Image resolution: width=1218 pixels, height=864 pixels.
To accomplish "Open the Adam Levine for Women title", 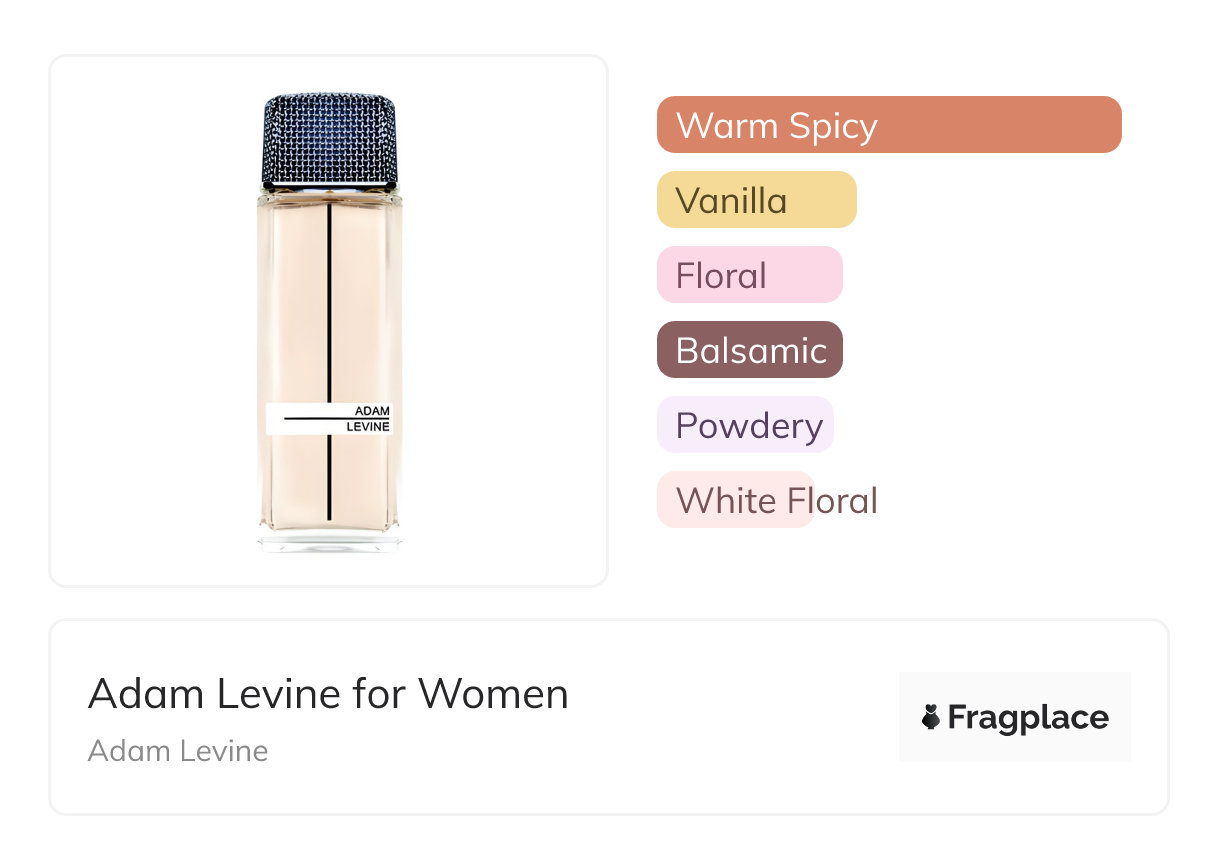I will [328, 693].
